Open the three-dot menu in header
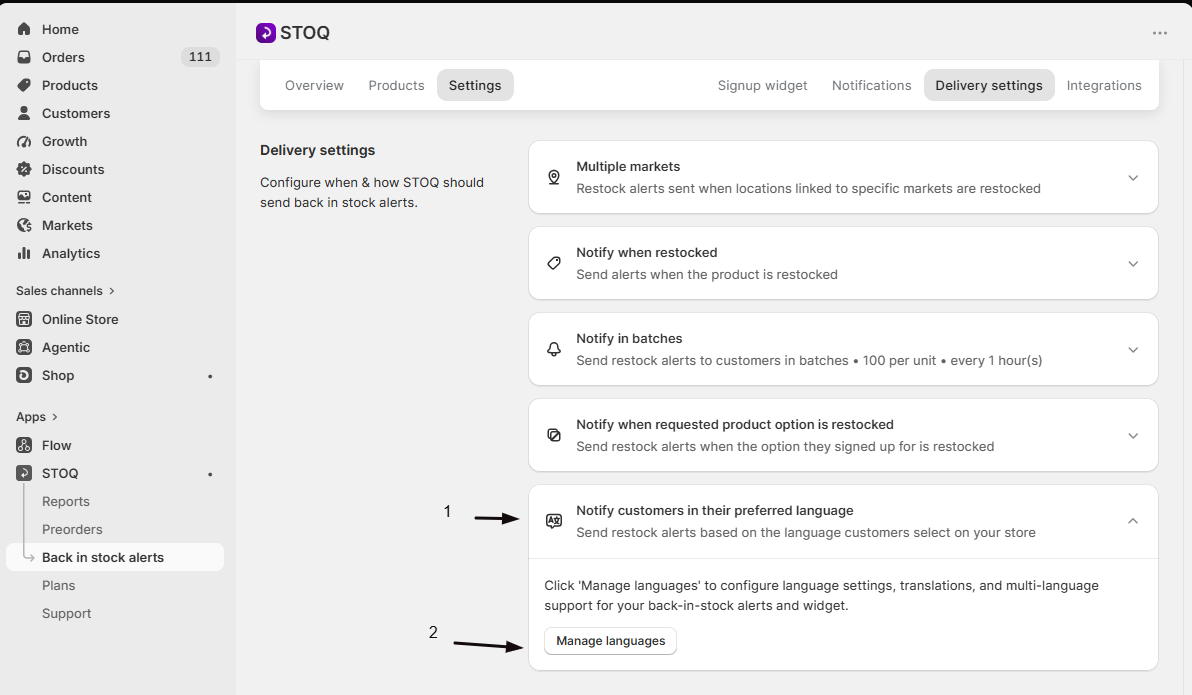 pyautogui.click(x=1159, y=33)
